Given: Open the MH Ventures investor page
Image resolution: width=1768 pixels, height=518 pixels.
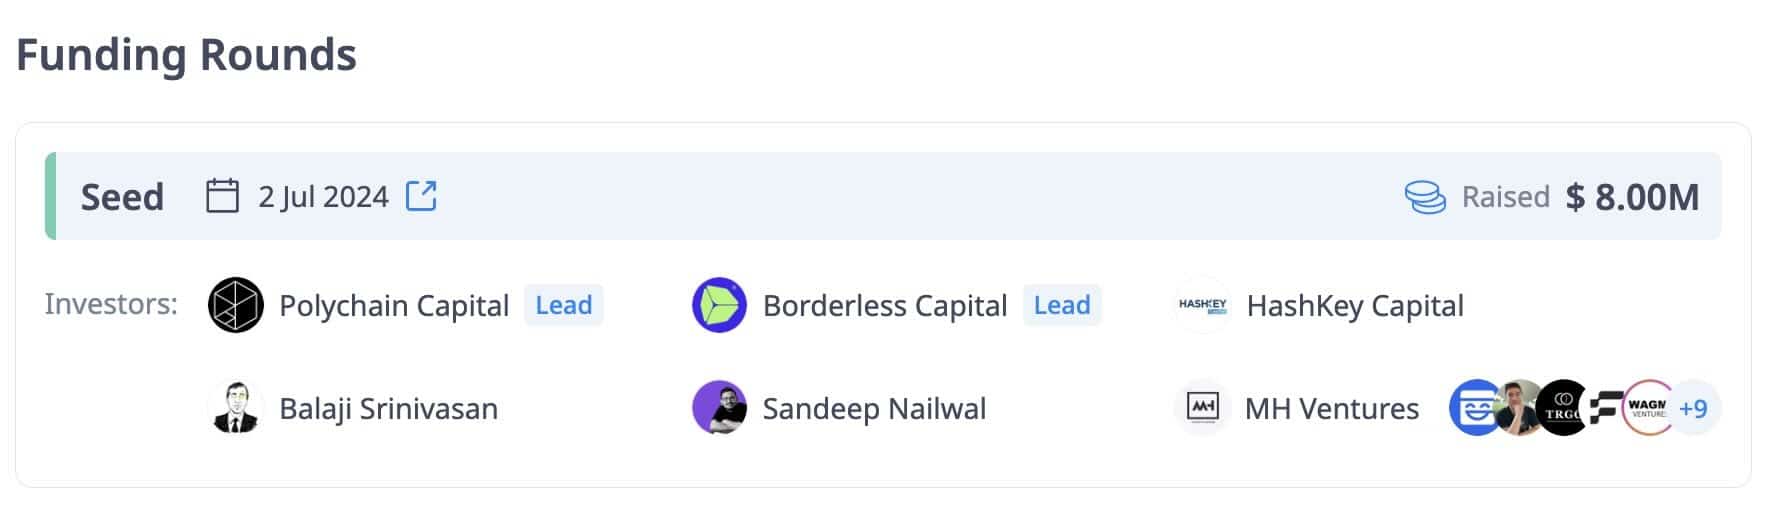Looking at the screenshot, I should 1331,408.
